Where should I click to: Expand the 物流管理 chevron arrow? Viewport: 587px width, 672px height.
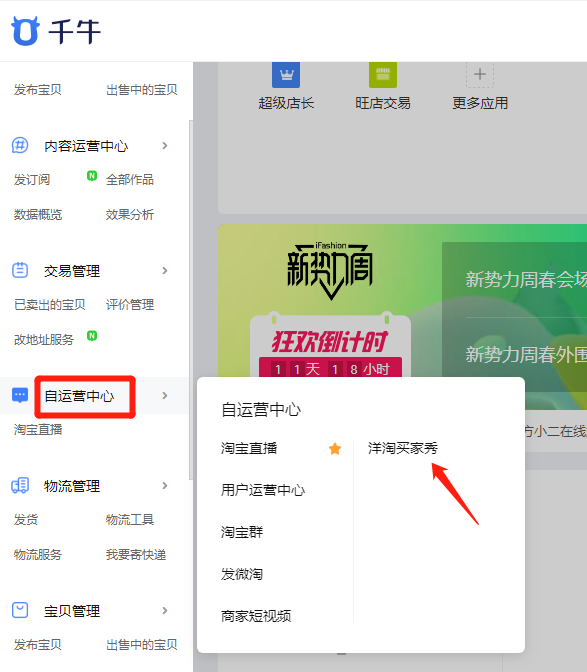[x=165, y=486]
